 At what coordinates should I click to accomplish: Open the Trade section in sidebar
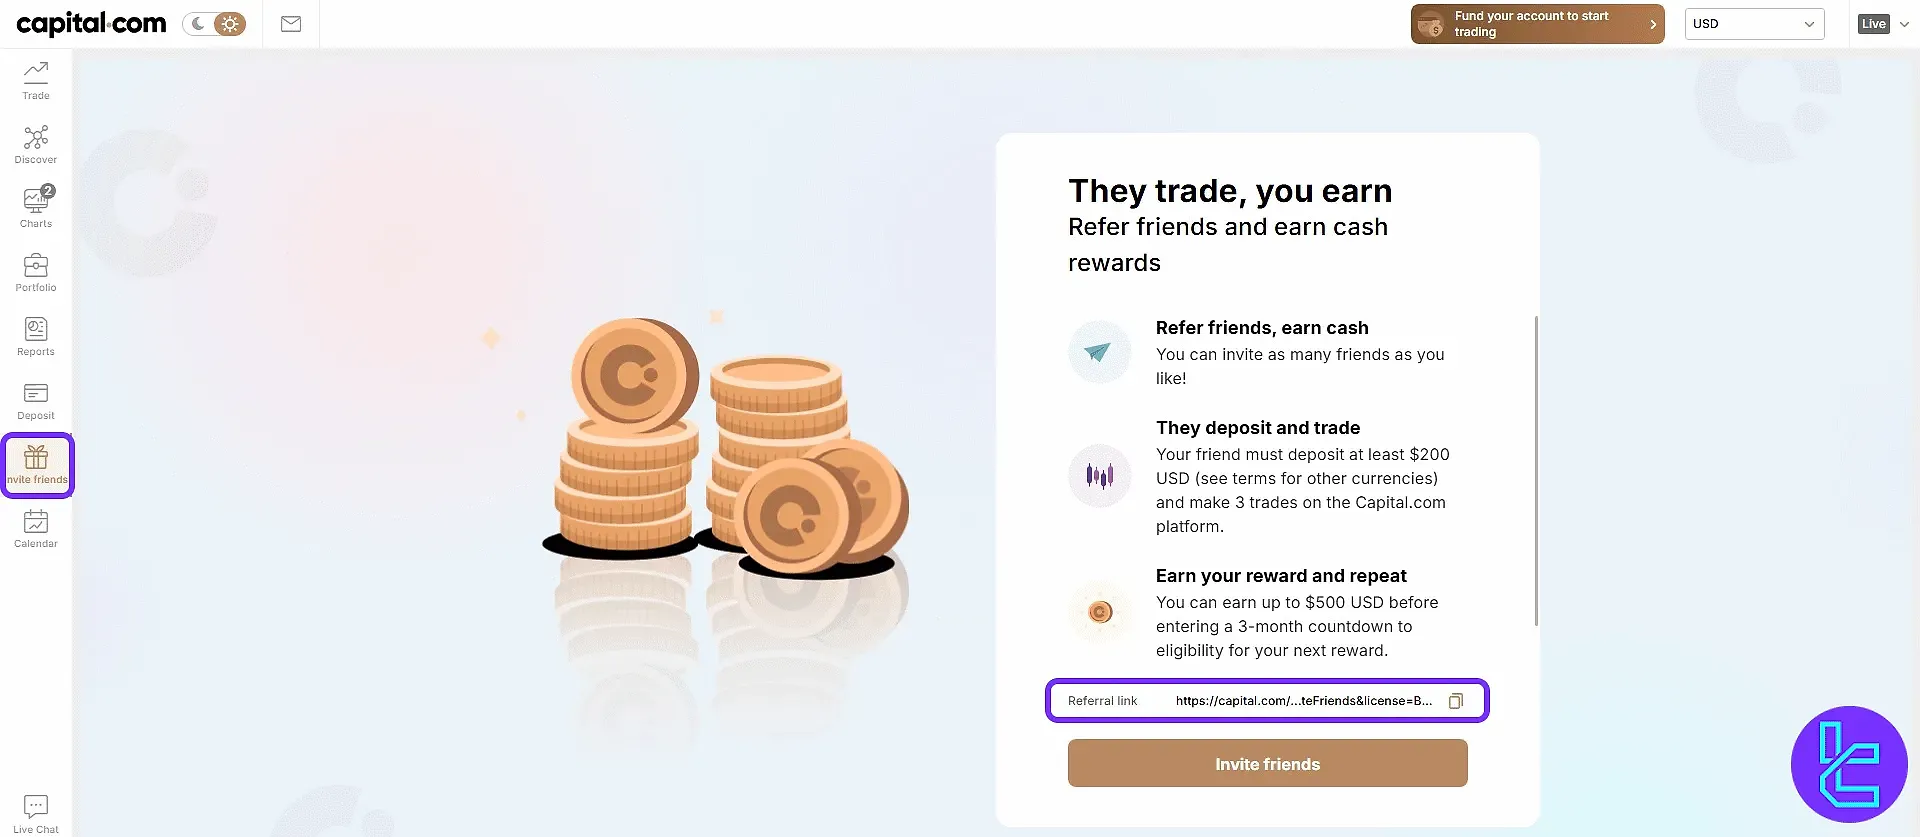(x=36, y=80)
